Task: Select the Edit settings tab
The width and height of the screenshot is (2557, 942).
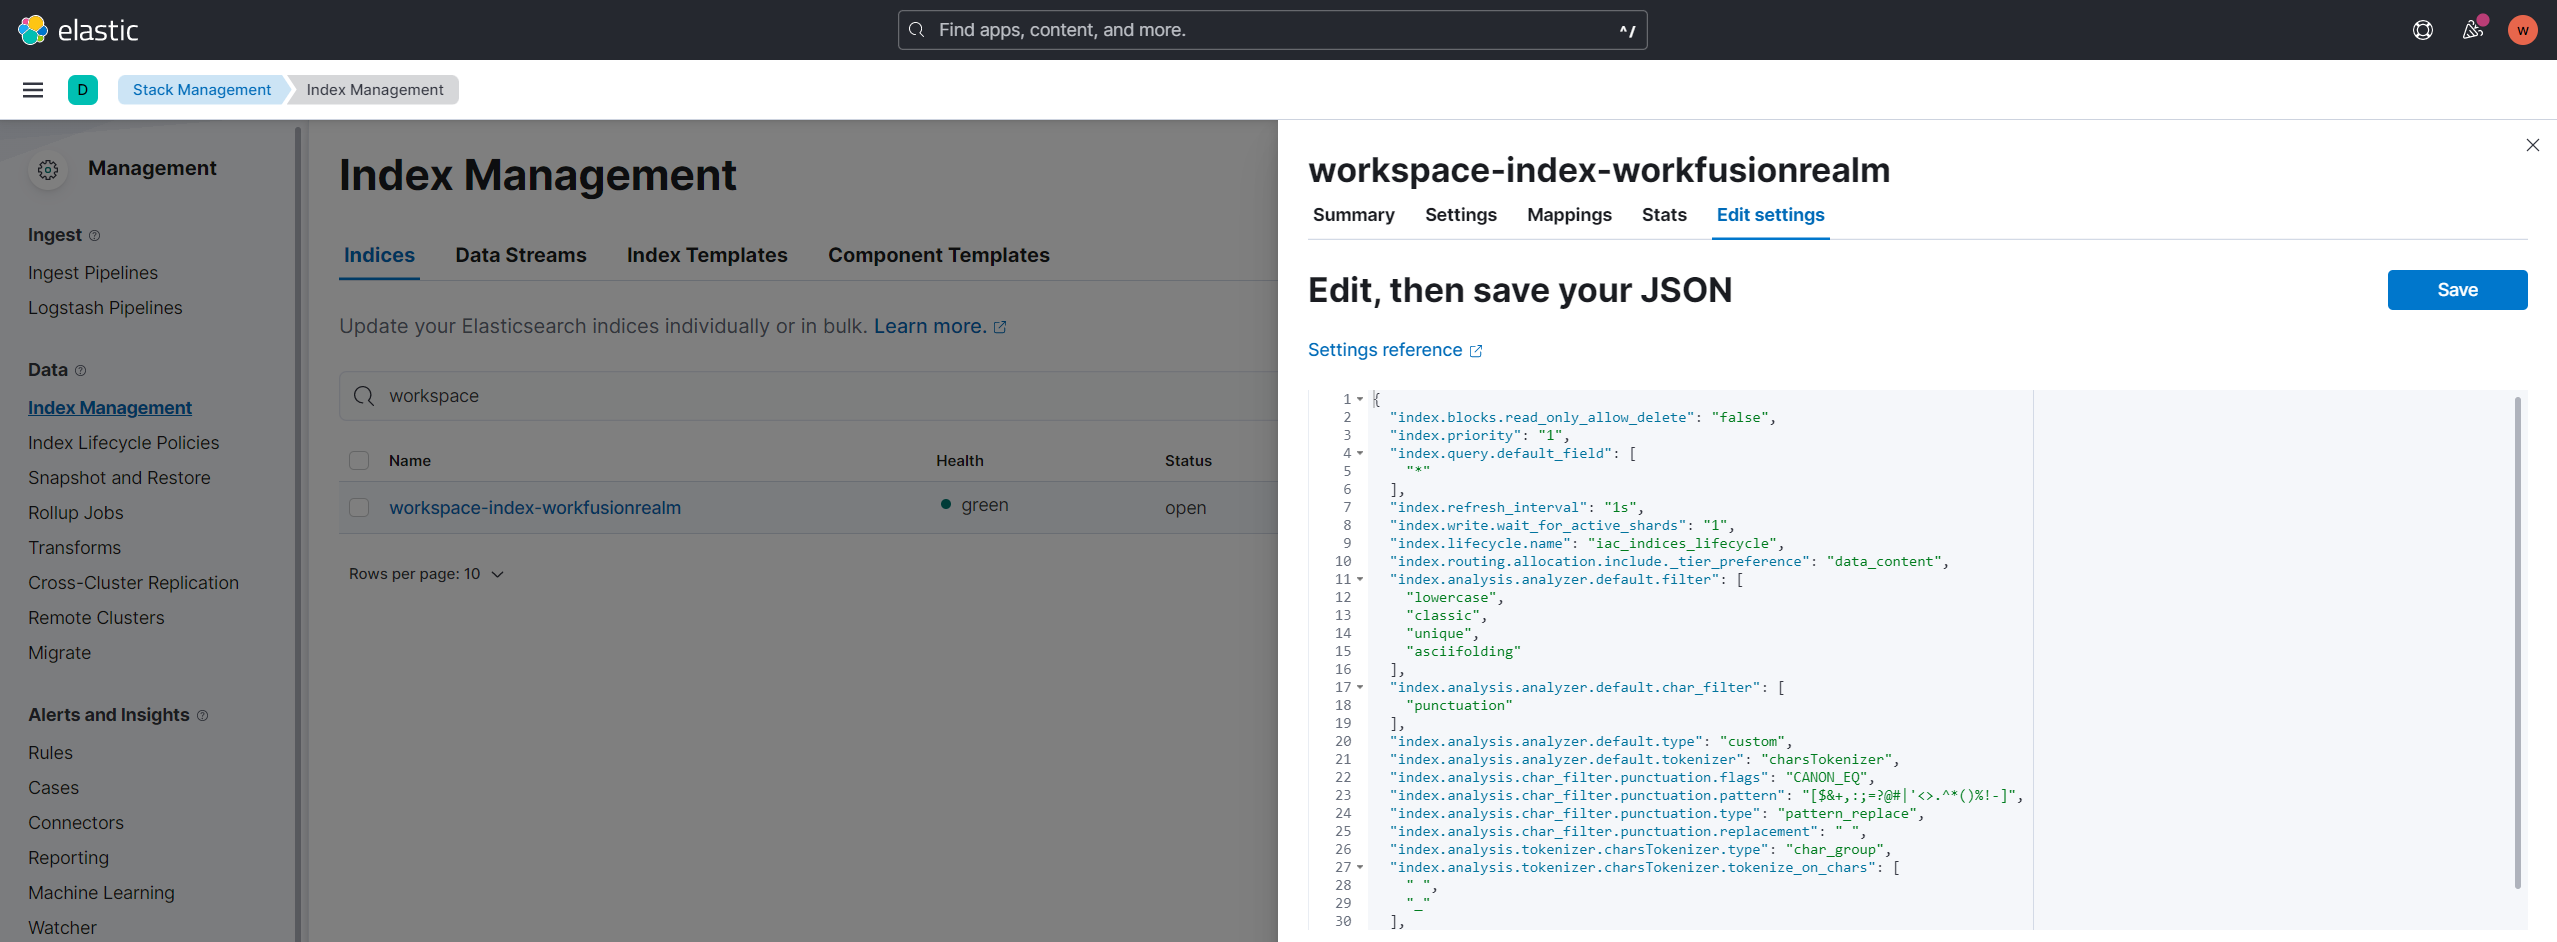Action: (1770, 215)
